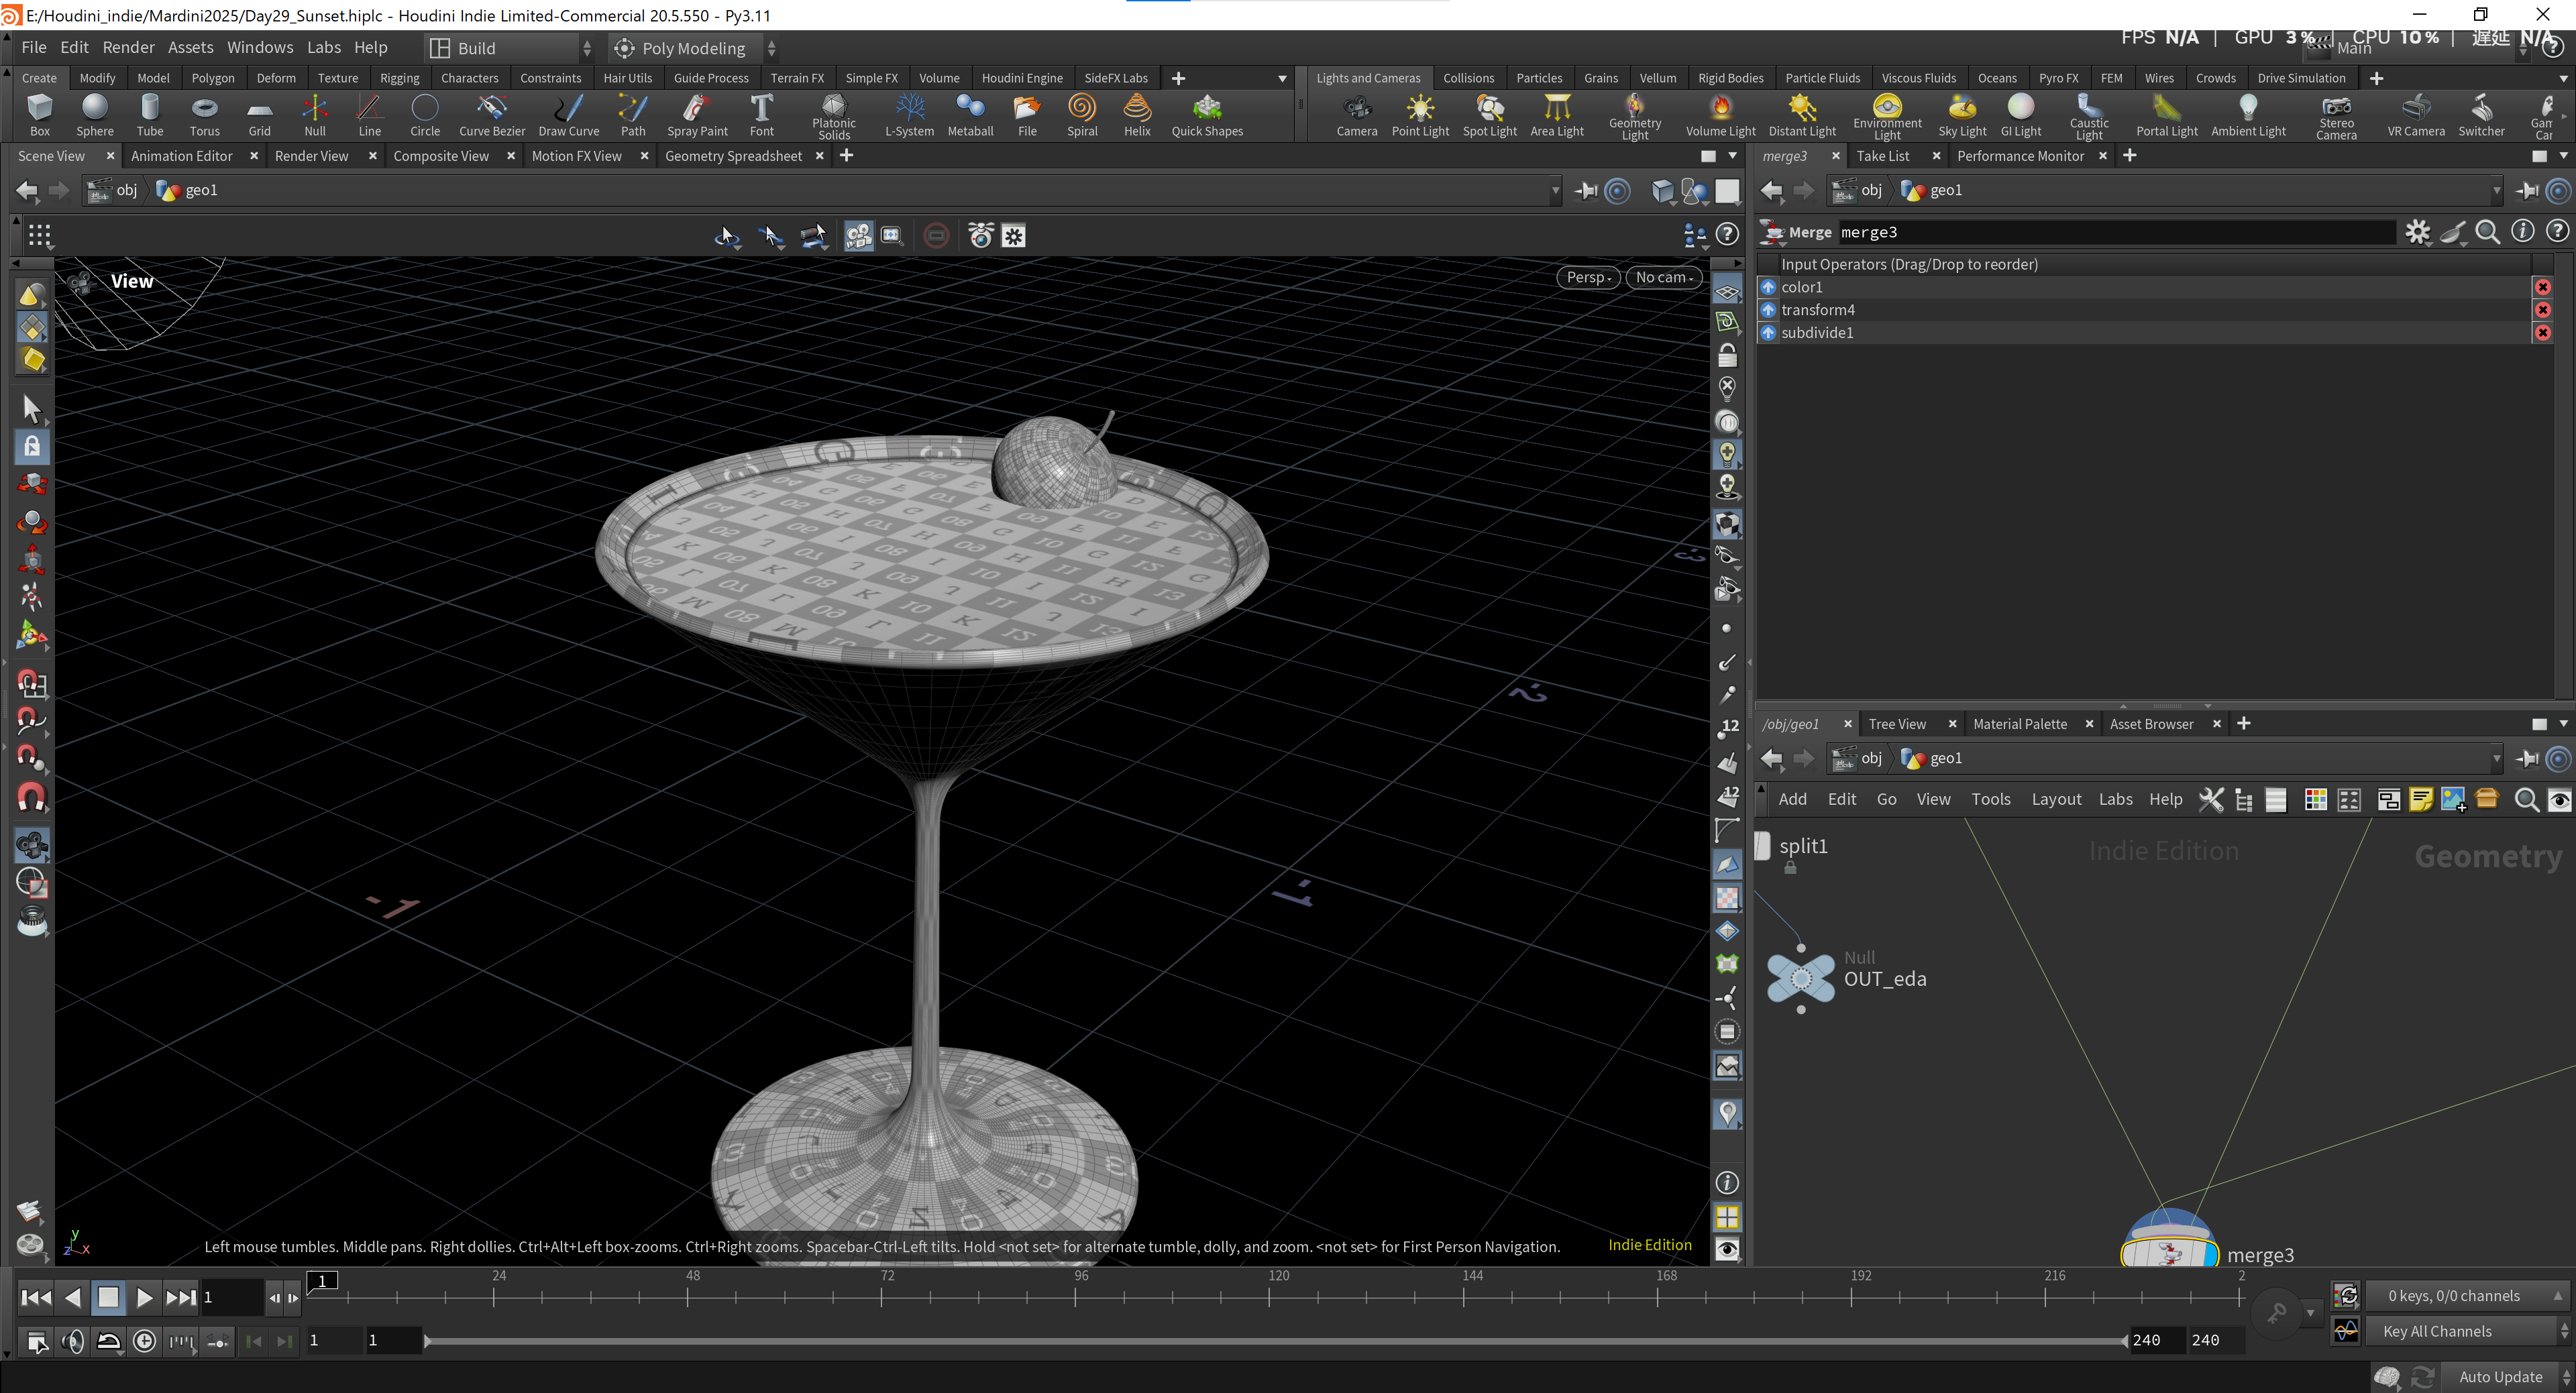Open the left shelf set options dropdown
Screen dimensions: 2576x1393
(1282, 78)
